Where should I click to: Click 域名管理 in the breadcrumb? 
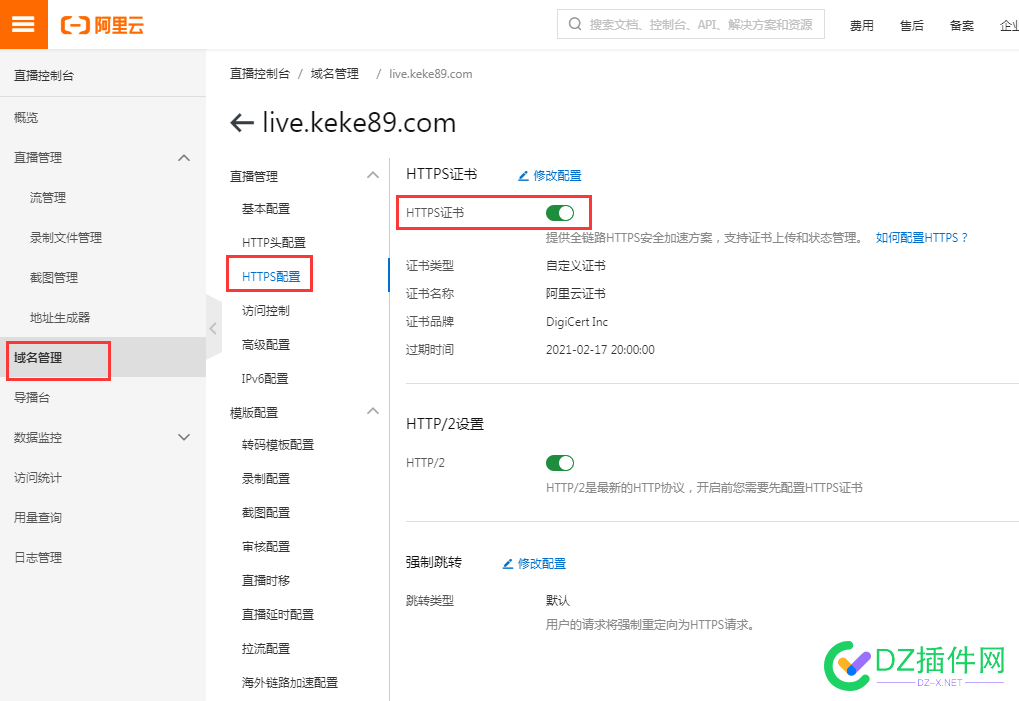coord(335,73)
